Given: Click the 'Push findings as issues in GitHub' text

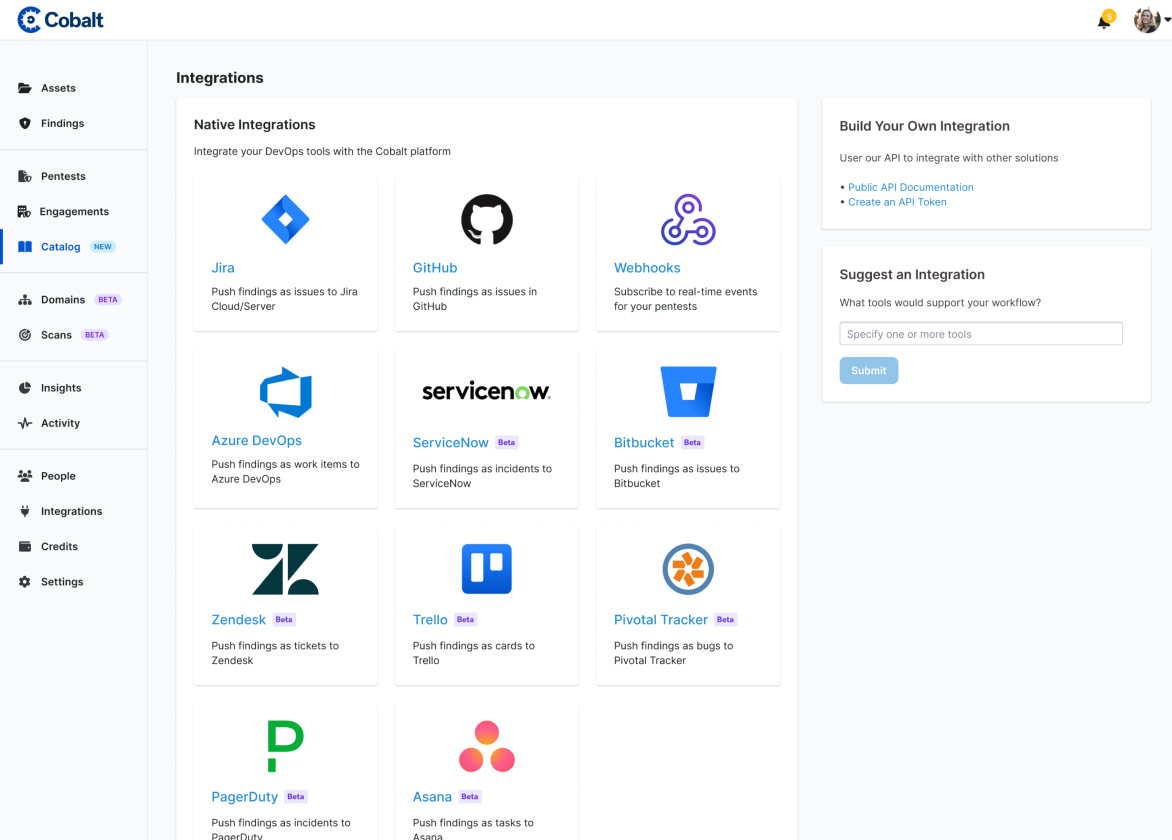Looking at the screenshot, I should coord(475,299).
